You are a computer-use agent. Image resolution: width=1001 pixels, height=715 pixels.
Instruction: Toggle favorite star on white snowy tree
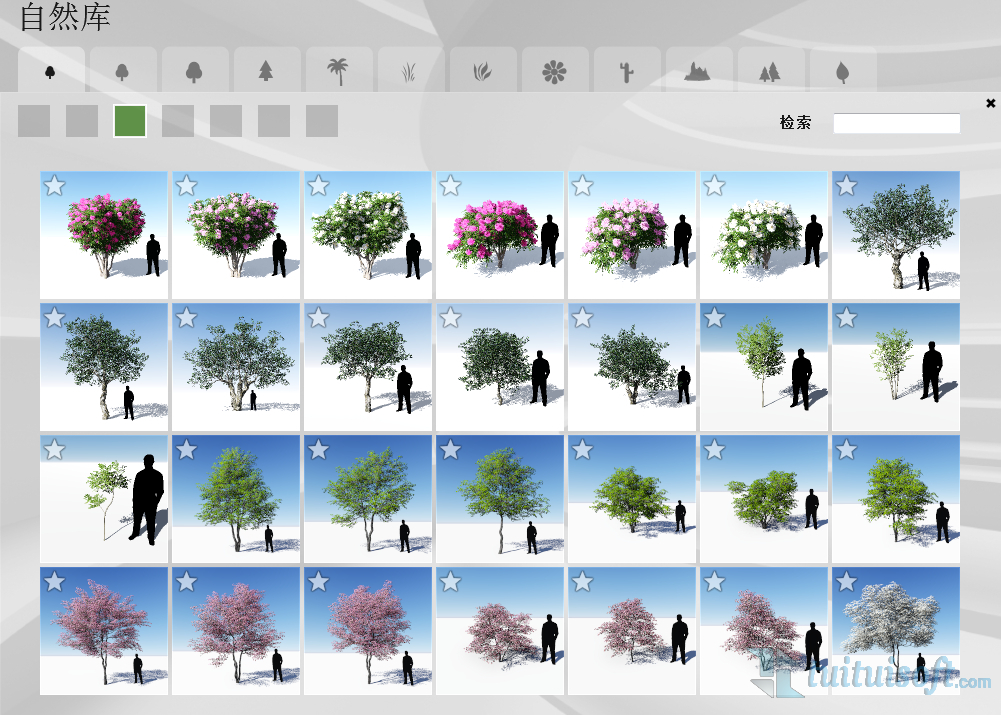(846, 582)
